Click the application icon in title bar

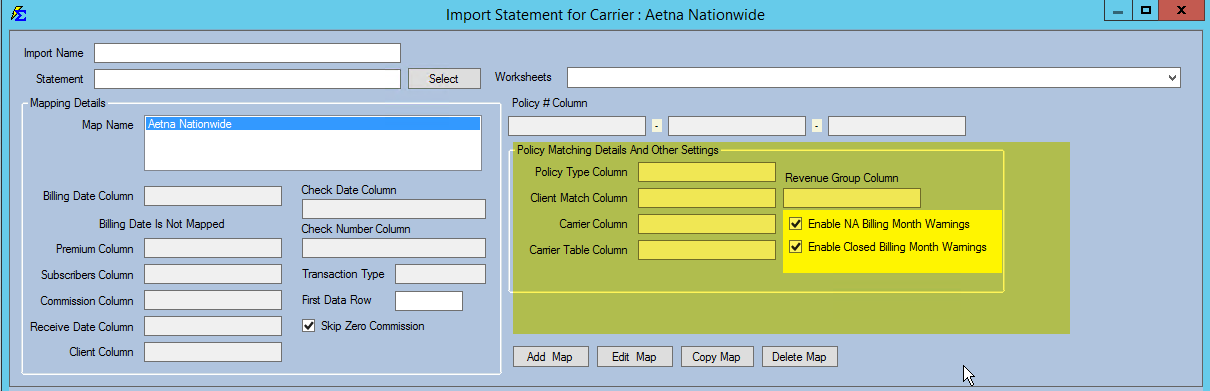(x=17, y=14)
